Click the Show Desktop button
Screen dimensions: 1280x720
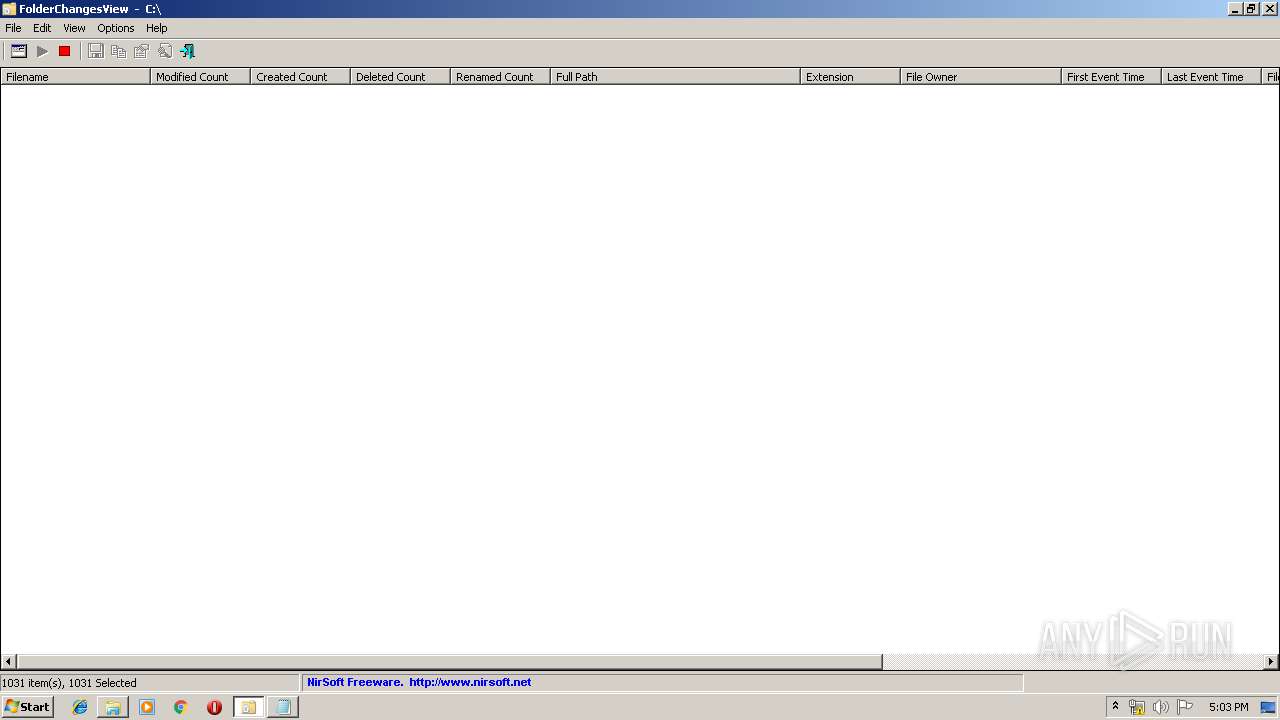pyautogui.click(x=1269, y=707)
